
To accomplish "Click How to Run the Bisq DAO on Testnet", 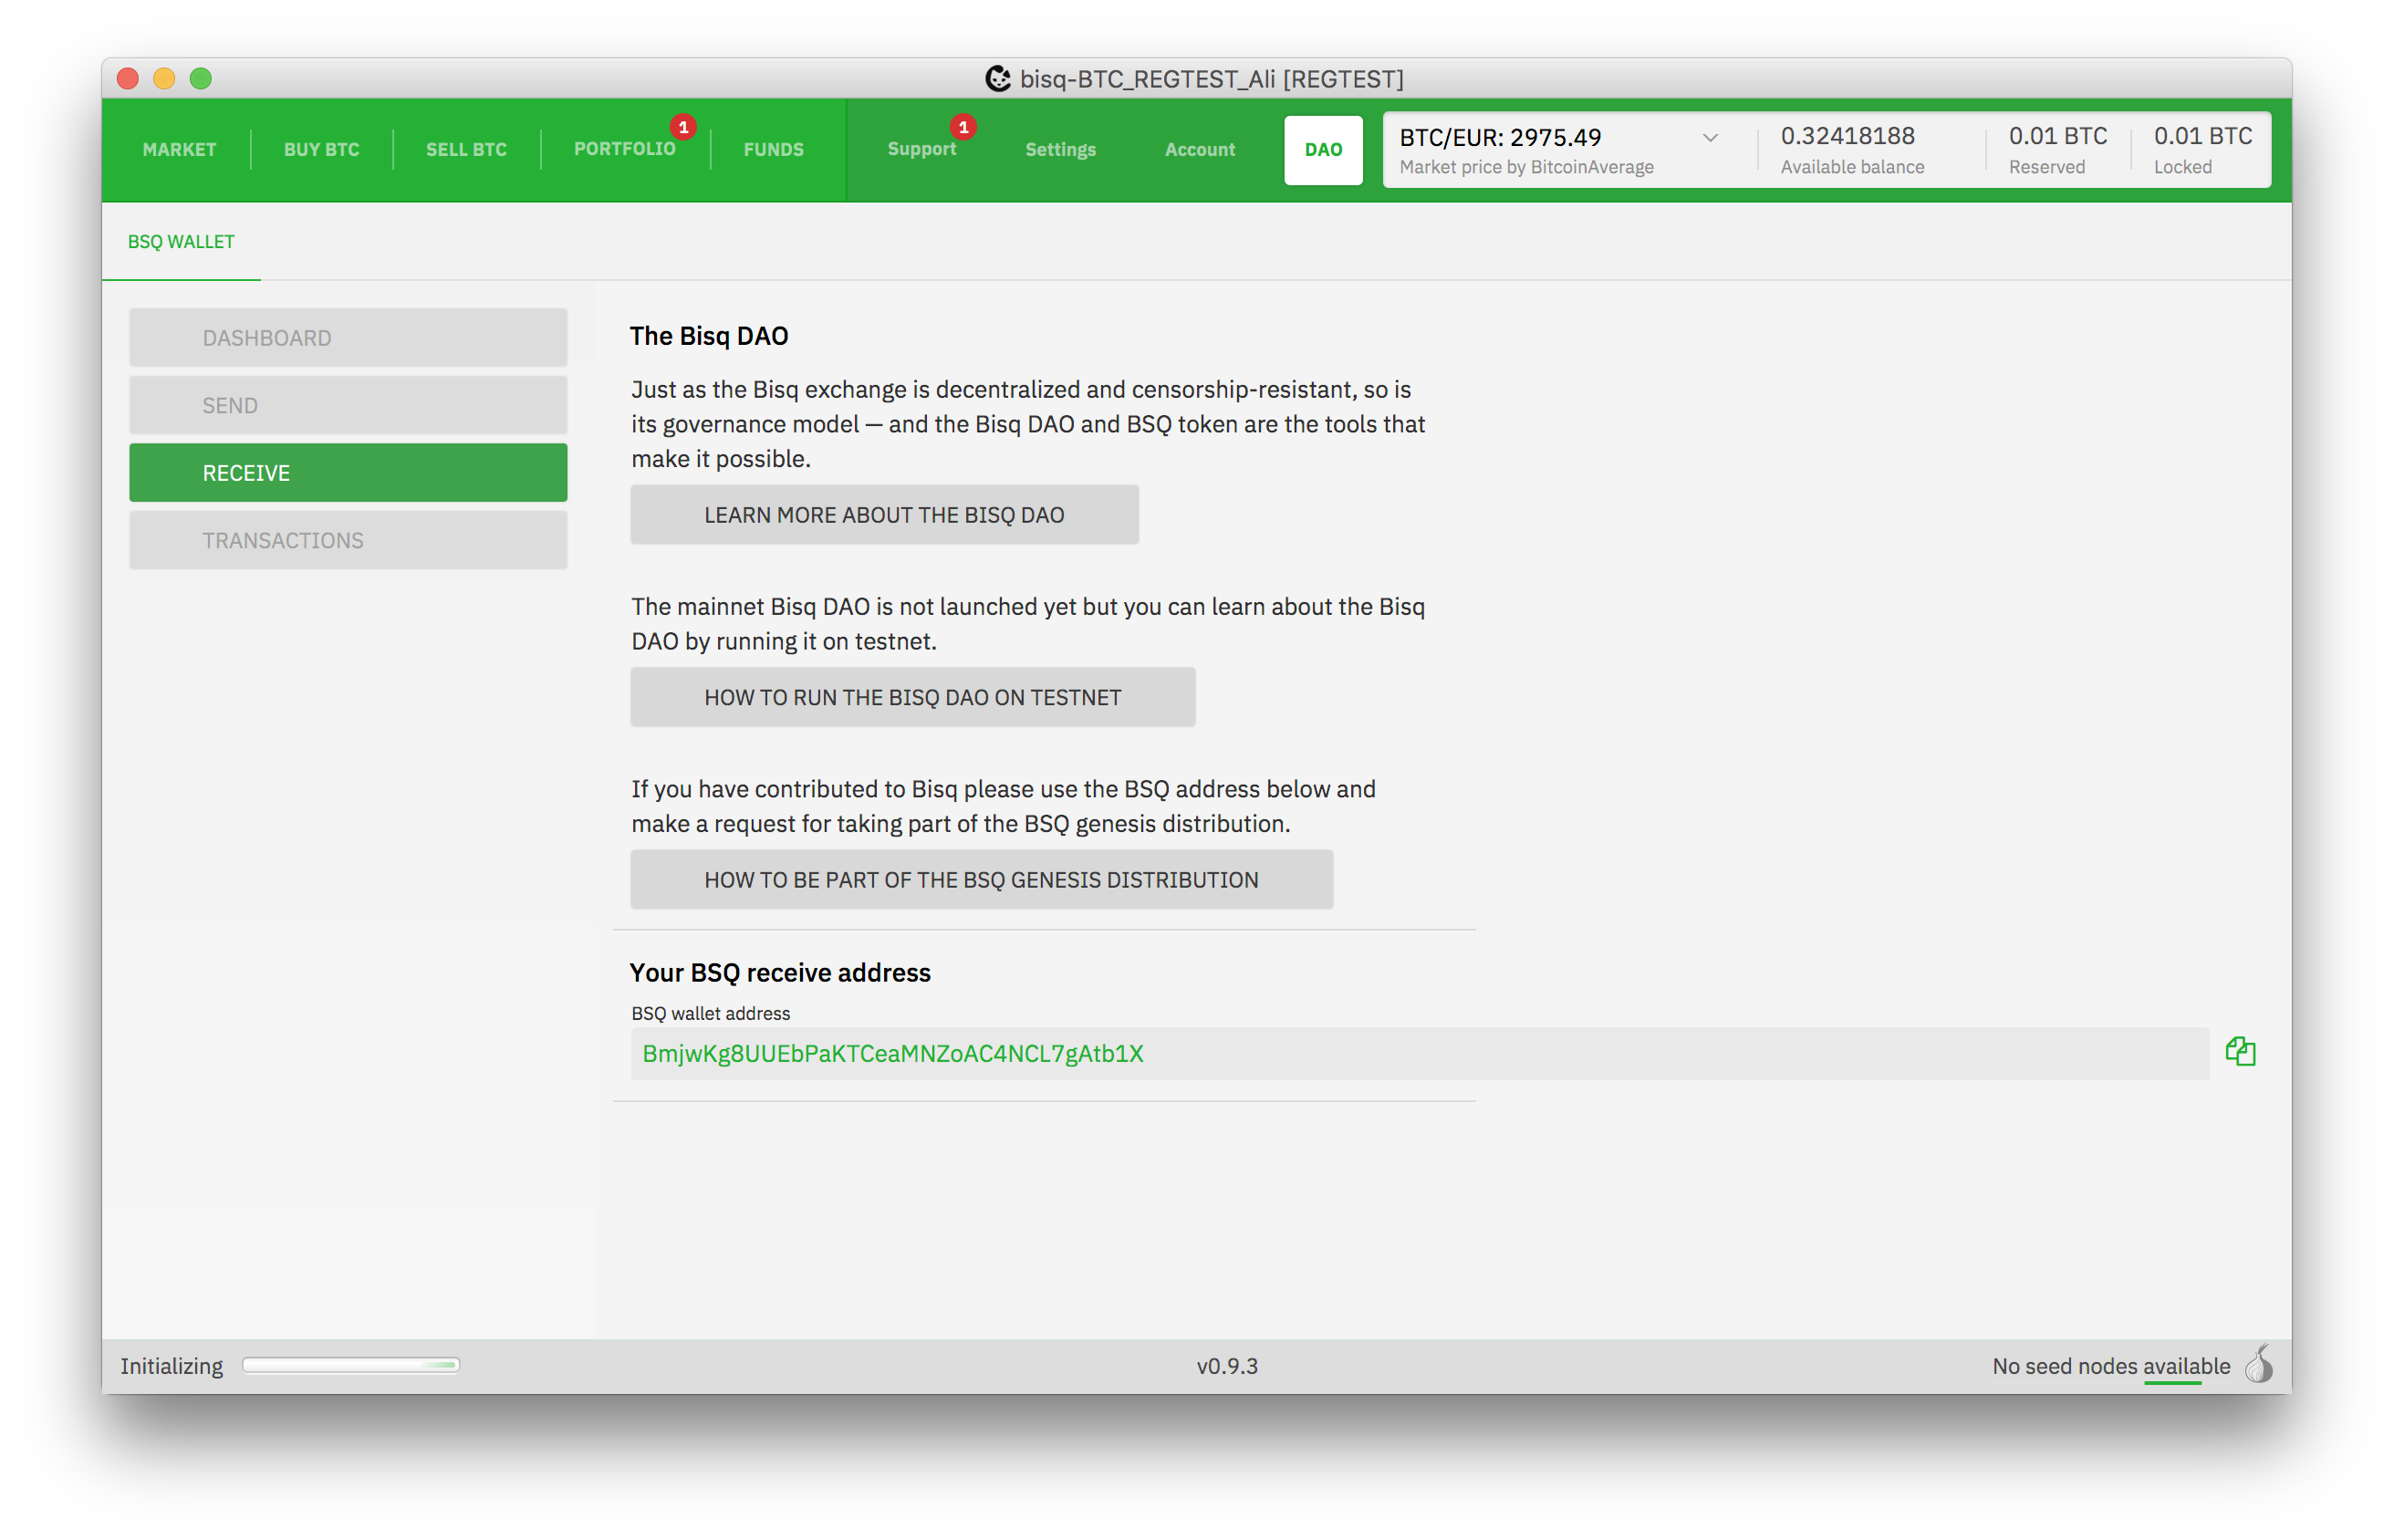I will pyautogui.click(x=912, y=697).
